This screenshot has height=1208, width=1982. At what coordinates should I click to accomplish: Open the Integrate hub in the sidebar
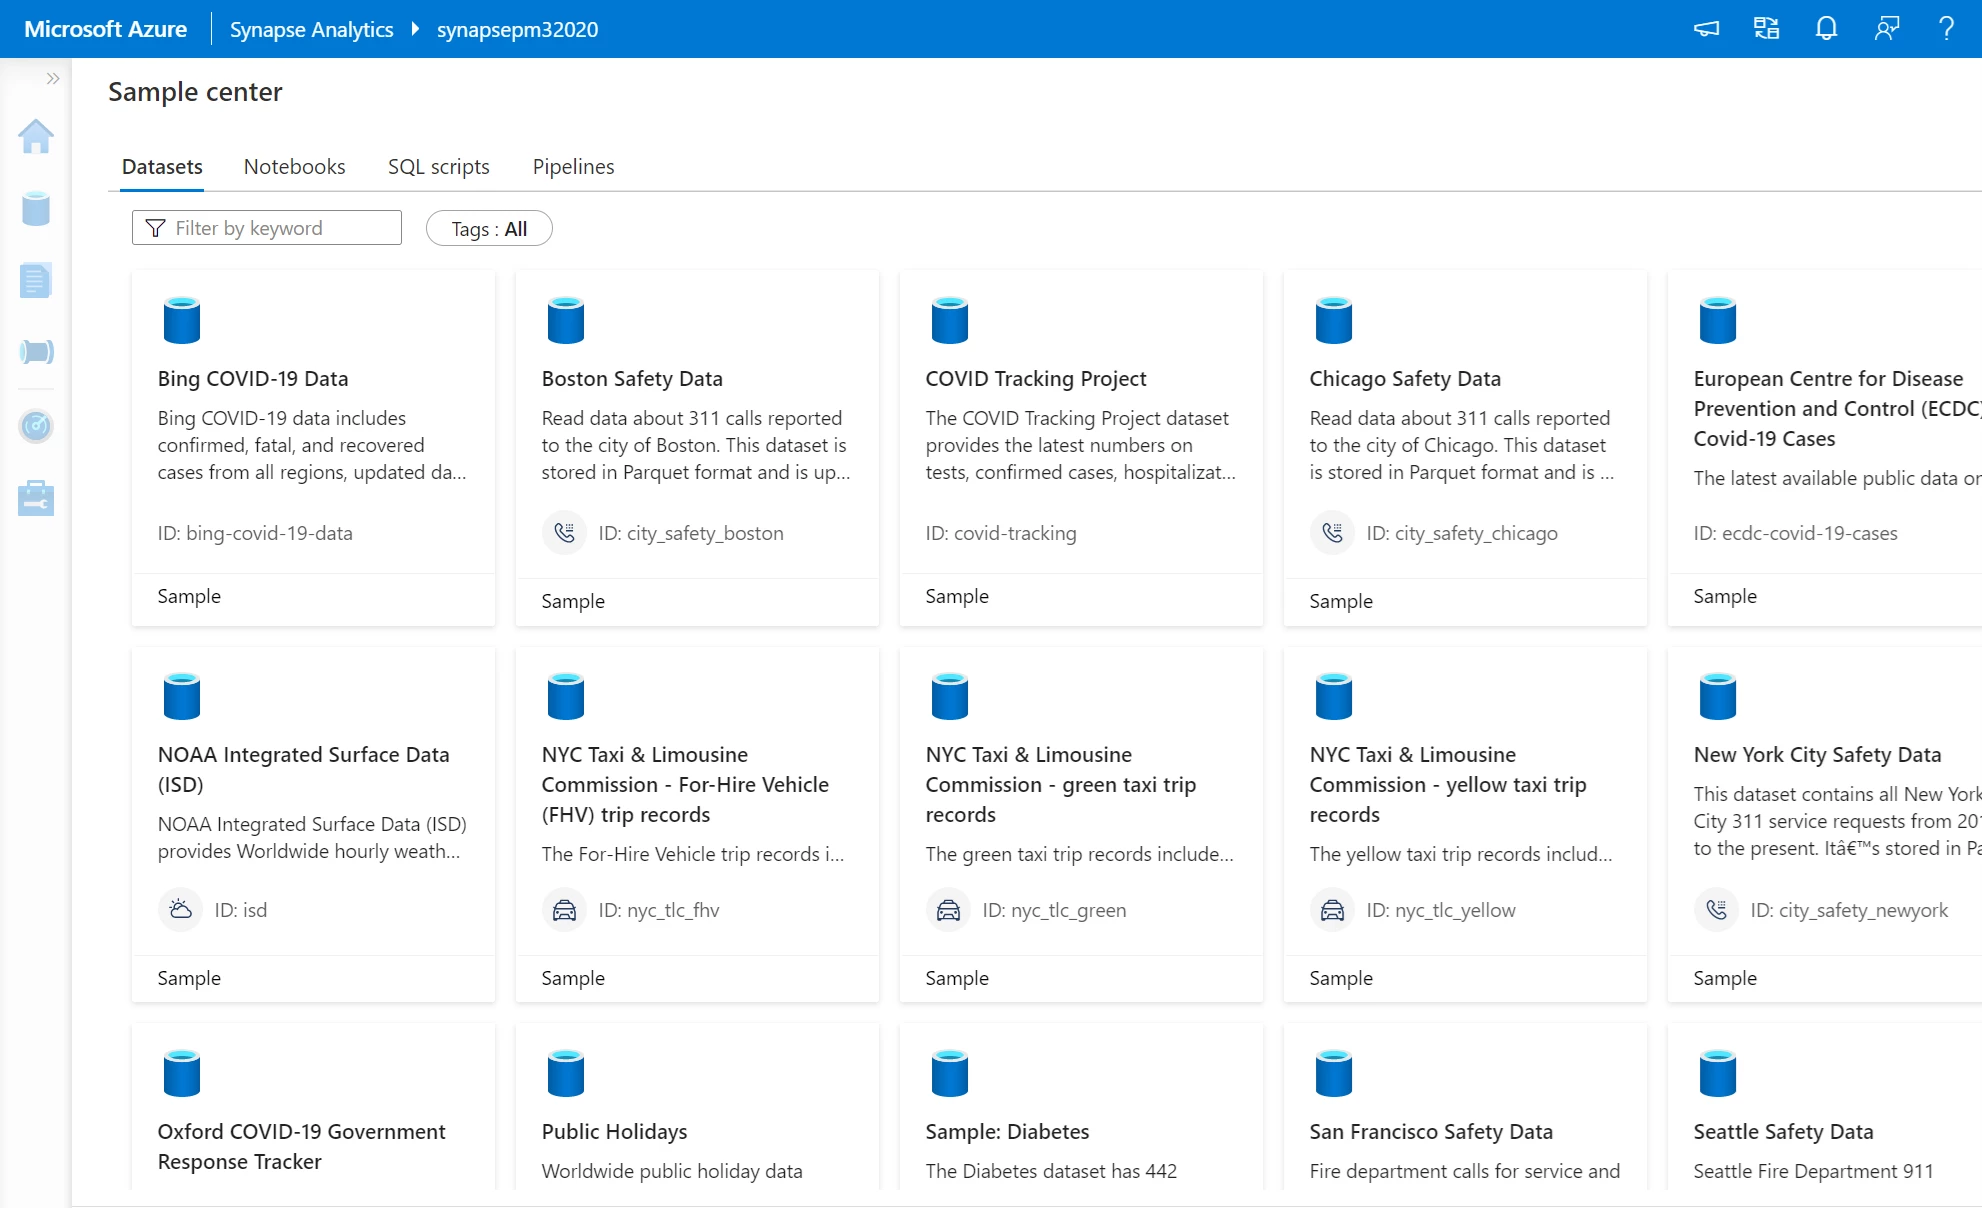pos(36,351)
